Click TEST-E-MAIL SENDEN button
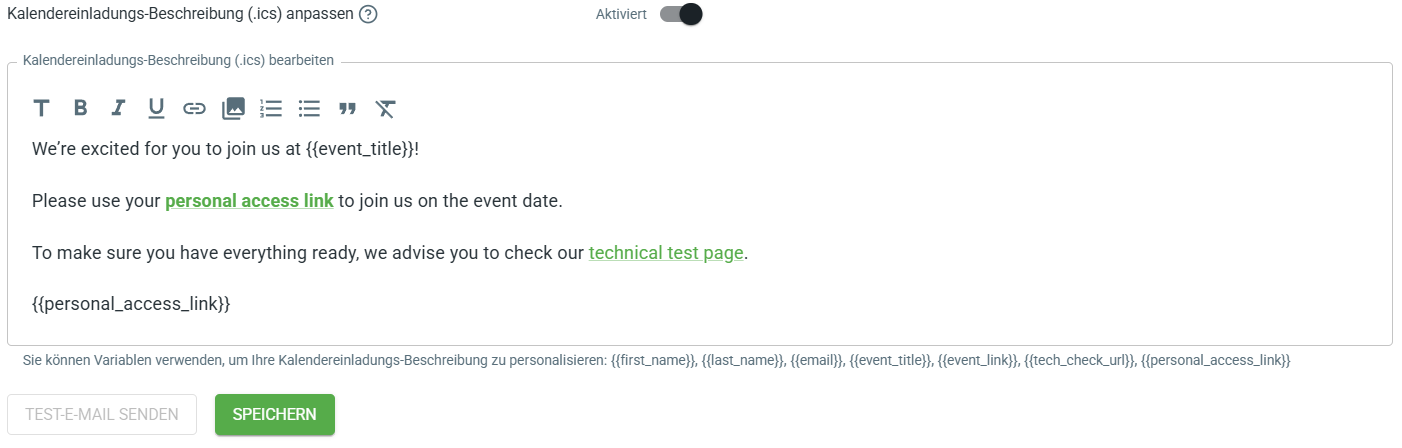The width and height of the screenshot is (1402, 448). pyautogui.click(x=101, y=415)
